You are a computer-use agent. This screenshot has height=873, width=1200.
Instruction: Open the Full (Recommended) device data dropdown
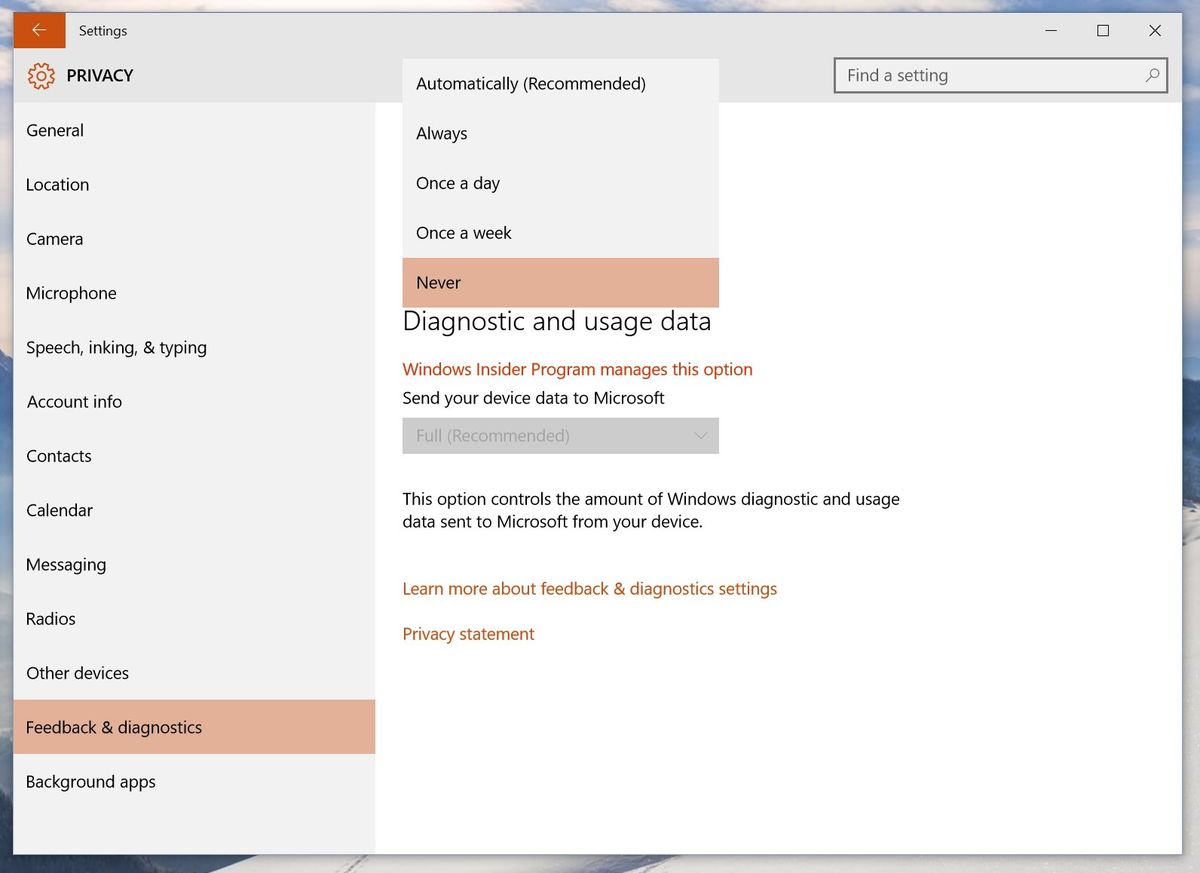[560, 435]
